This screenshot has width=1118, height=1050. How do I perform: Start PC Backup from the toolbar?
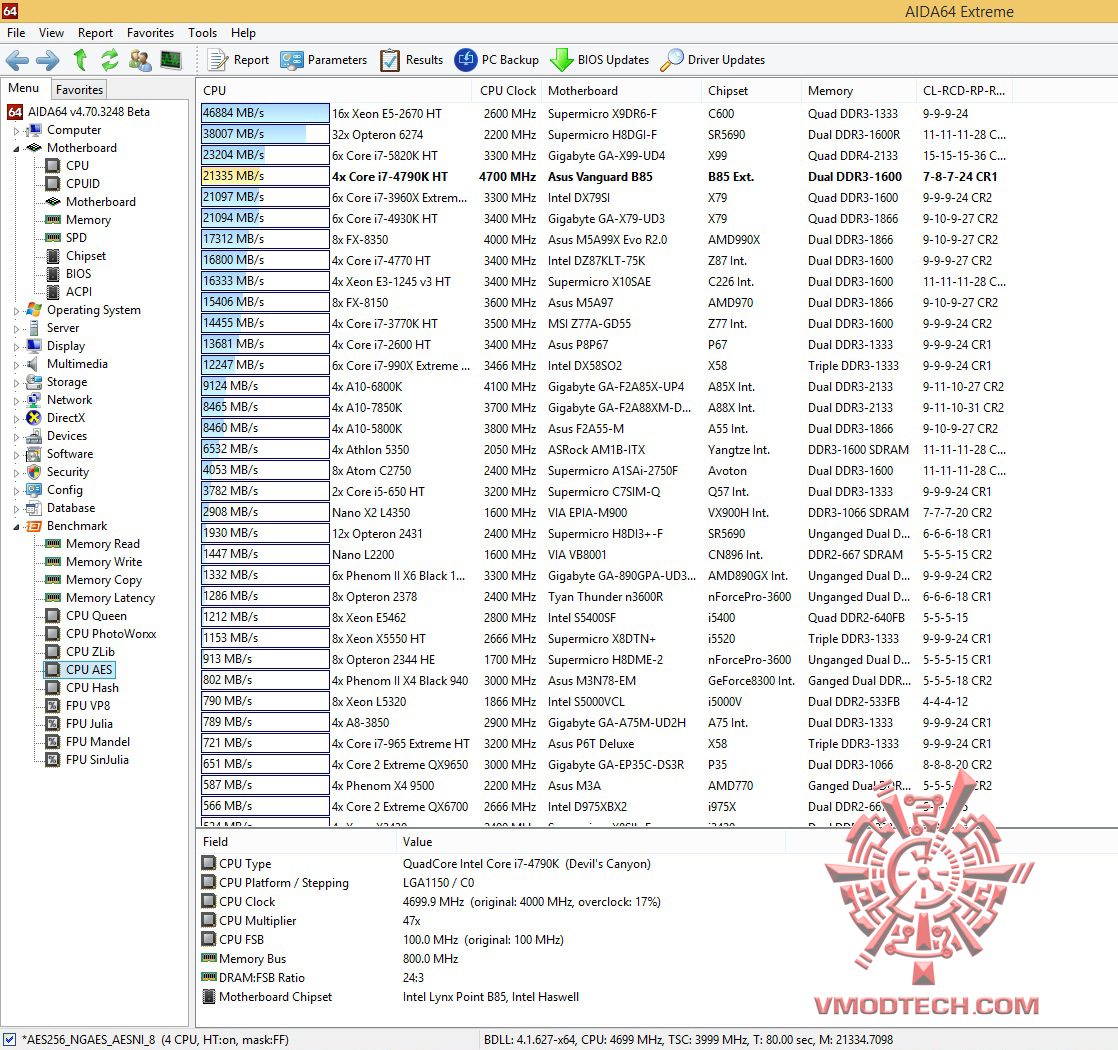tap(497, 61)
